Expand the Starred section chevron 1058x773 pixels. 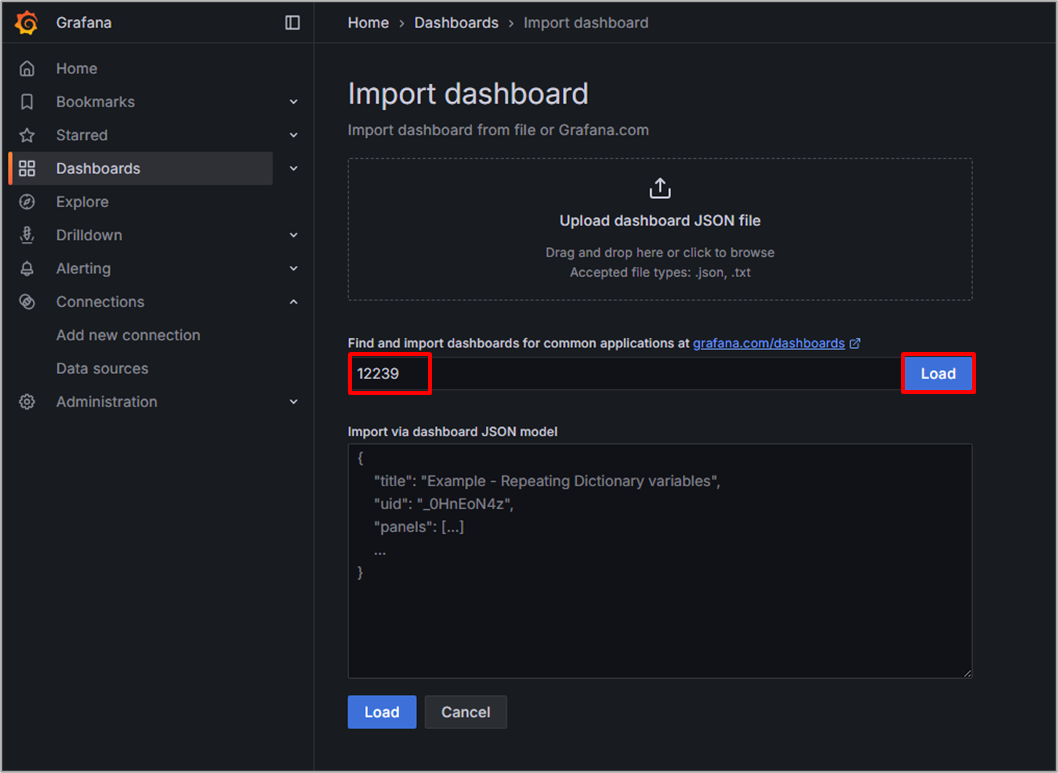click(x=293, y=135)
